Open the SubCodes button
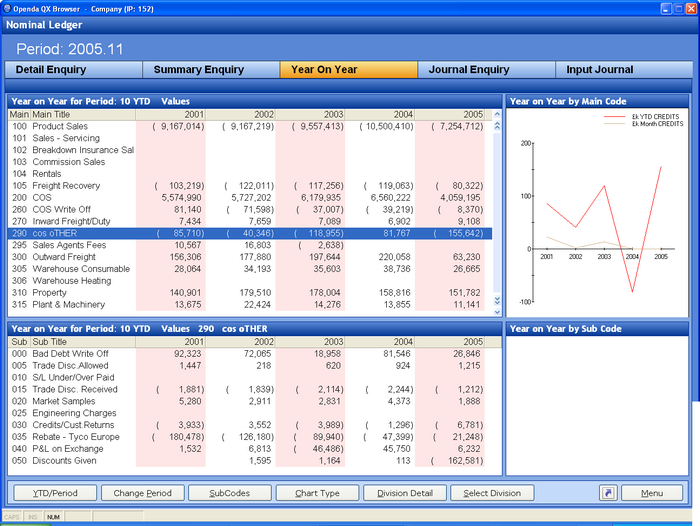 coord(229,493)
